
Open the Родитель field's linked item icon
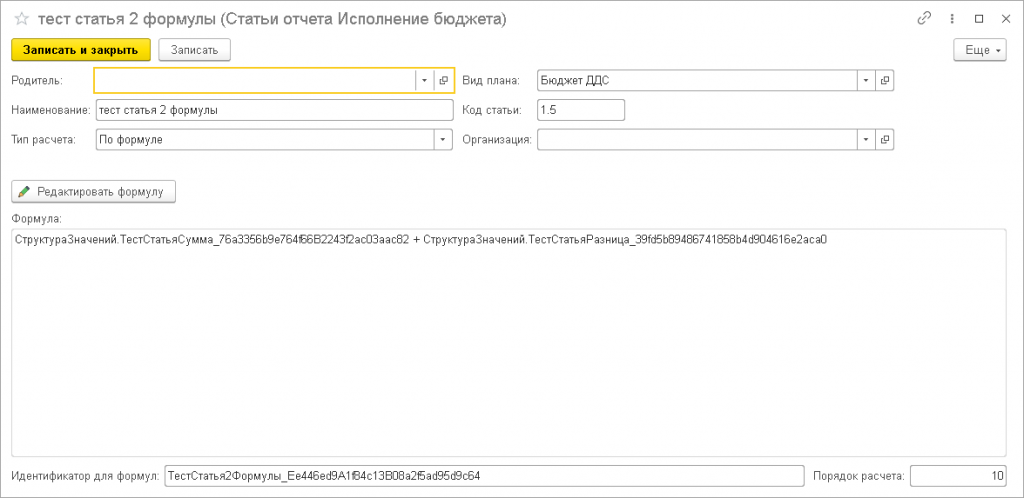(443, 80)
